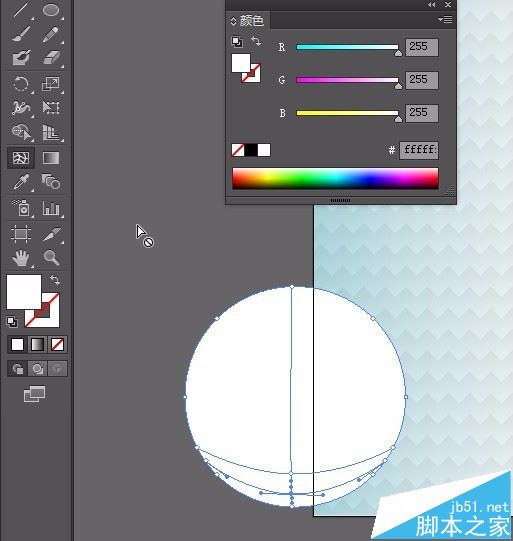Image resolution: width=513 pixels, height=541 pixels.
Task: Switch to the 颜色 panel tab
Action: 252,21
